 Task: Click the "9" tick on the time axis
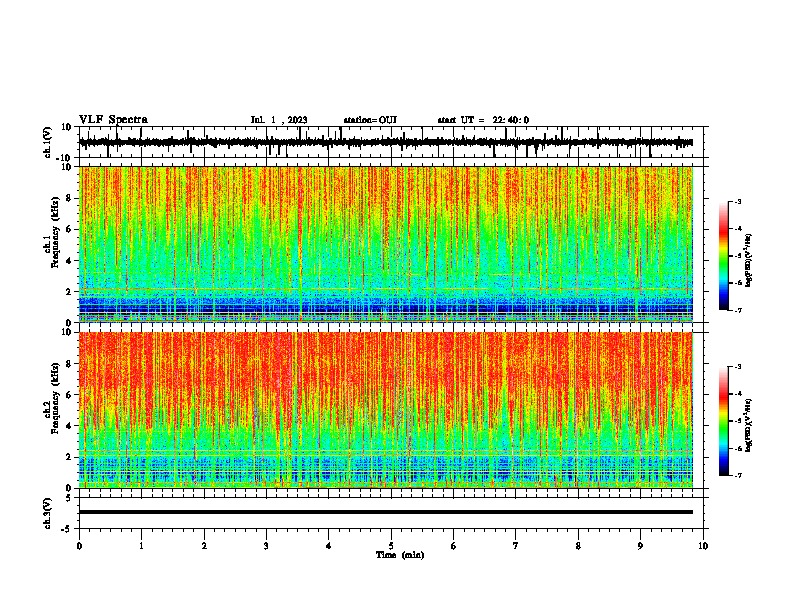(x=640, y=546)
